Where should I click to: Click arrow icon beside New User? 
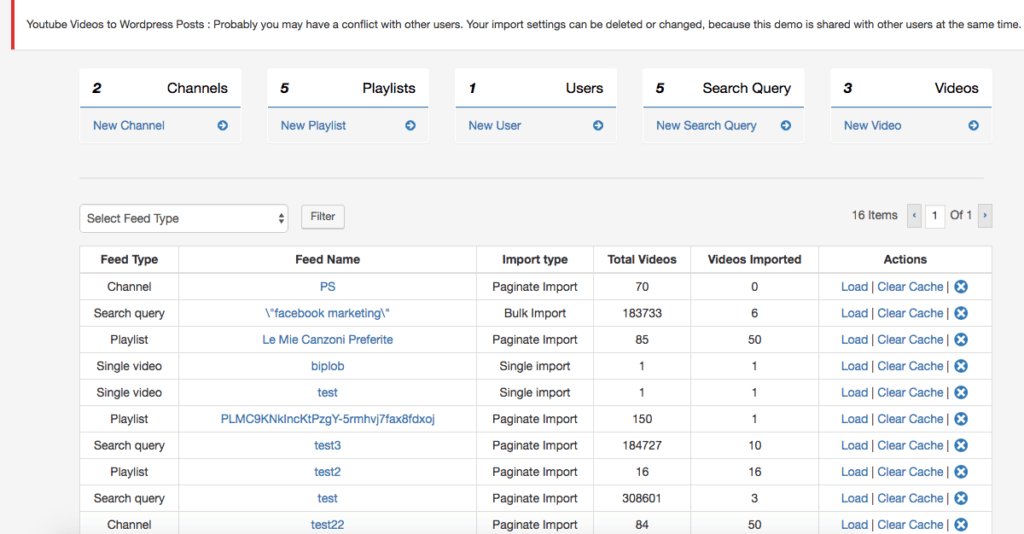[x=598, y=125]
